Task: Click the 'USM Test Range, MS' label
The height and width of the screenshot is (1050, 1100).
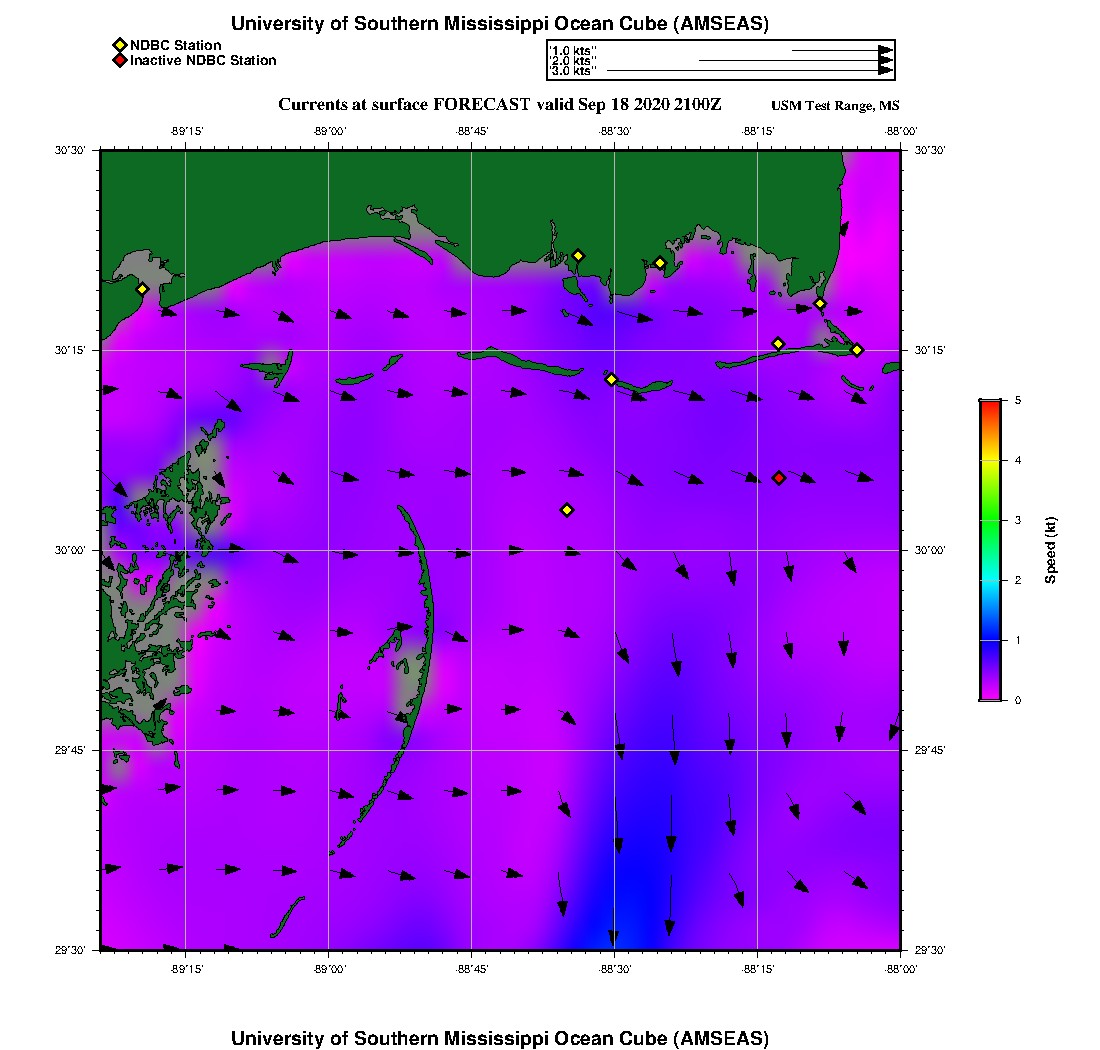Action: [835, 106]
